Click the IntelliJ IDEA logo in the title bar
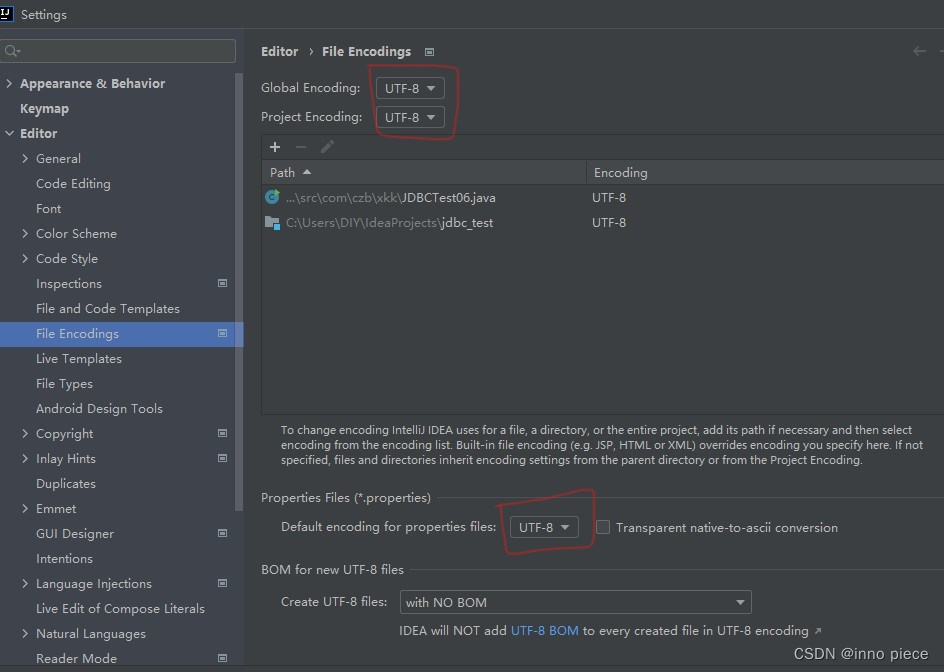Image resolution: width=944 pixels, height=672 pixels. (5, 13)
